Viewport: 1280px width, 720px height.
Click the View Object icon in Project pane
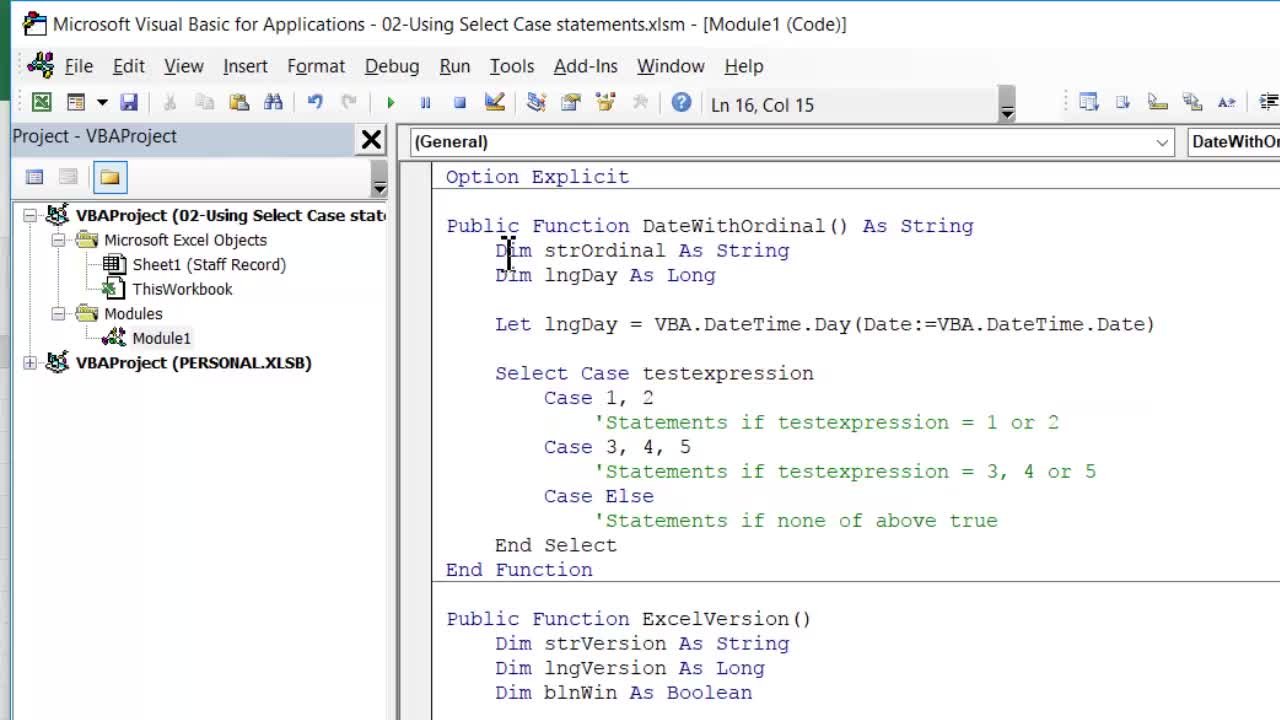[68, 177]
